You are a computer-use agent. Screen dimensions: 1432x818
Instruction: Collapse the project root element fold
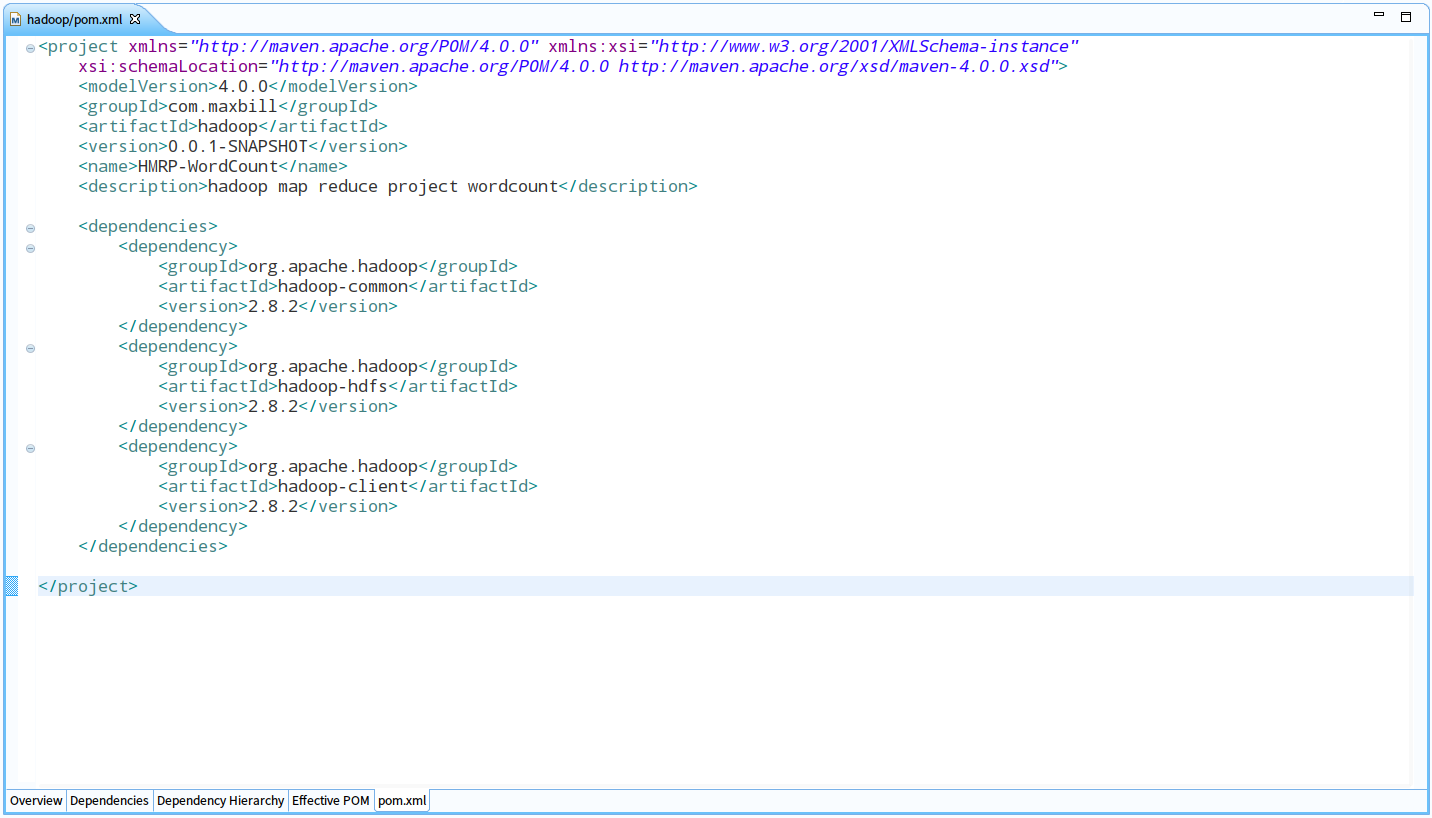pyautogui.click(x=30, y=48)
